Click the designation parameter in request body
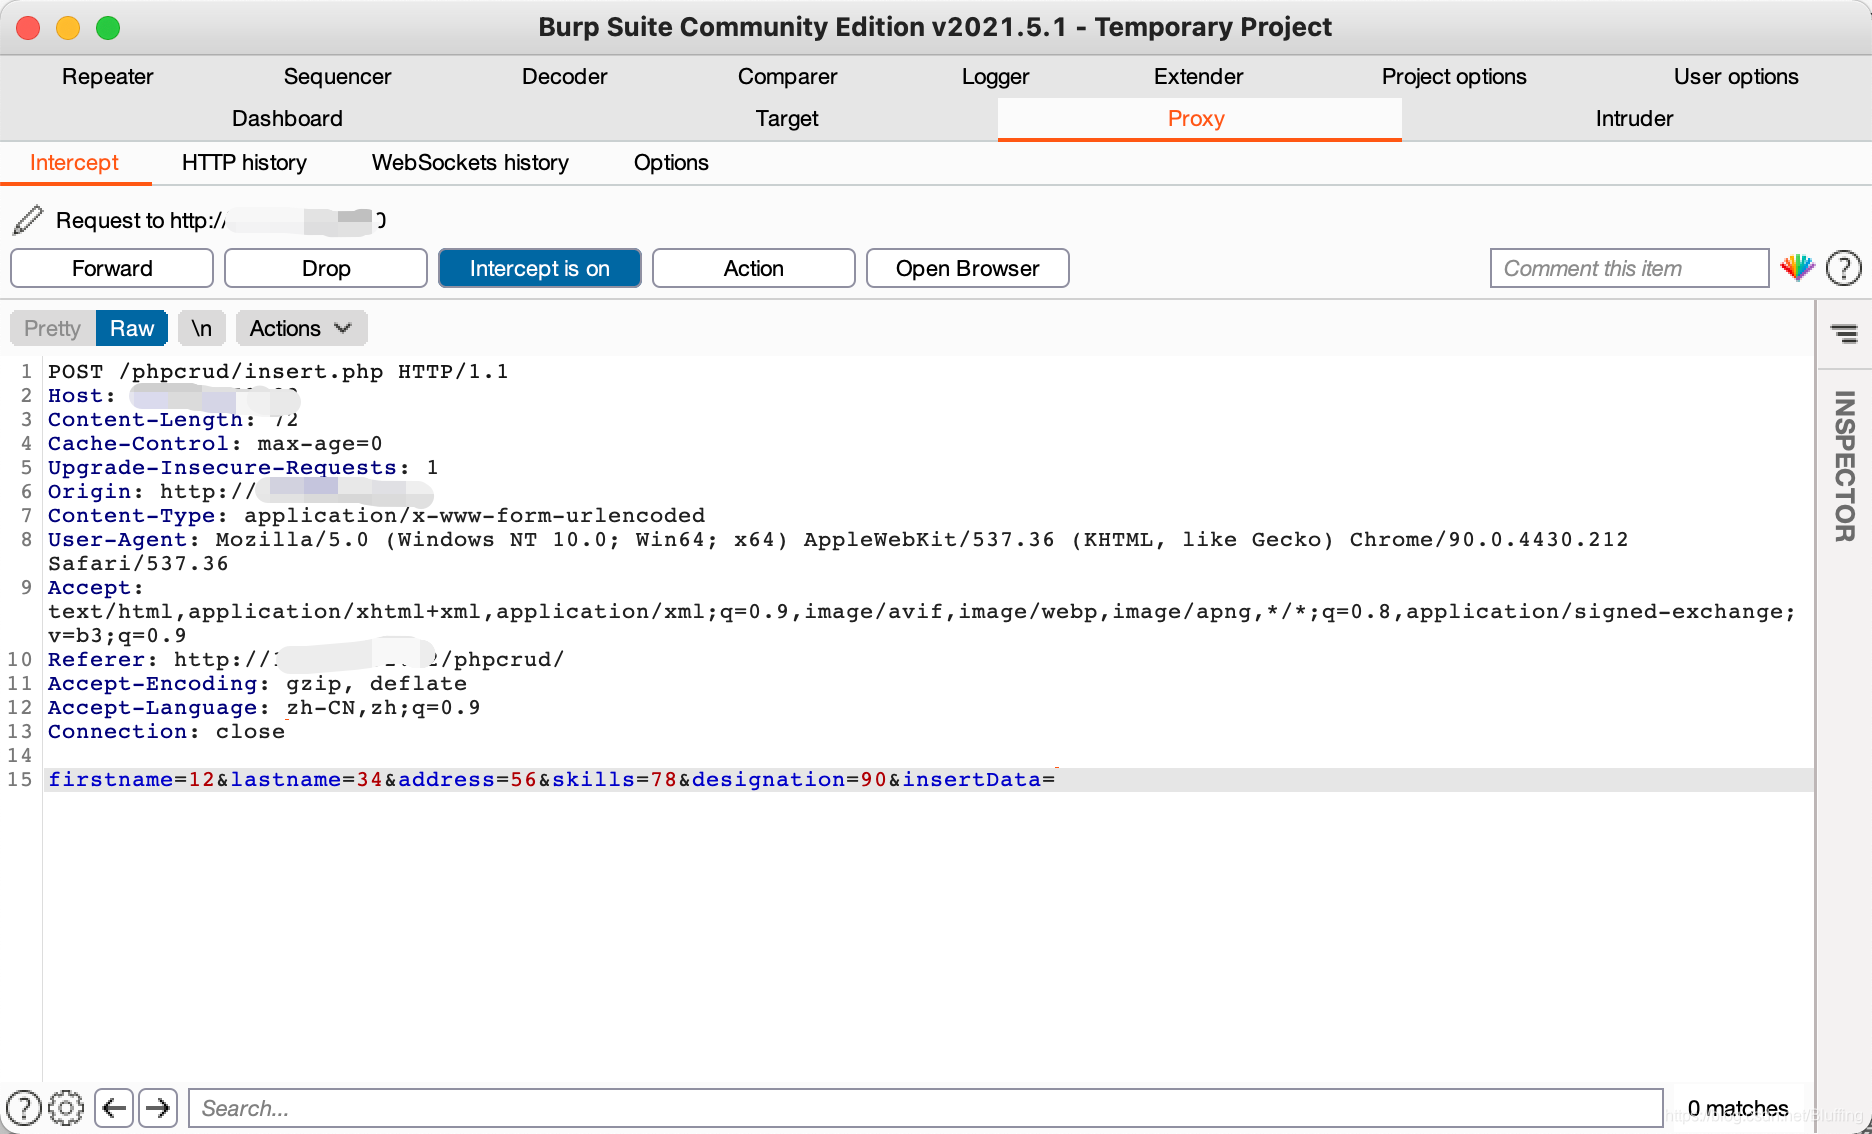Image resolution: width=1872 pixels, height=1134 pixels. coord(789,780)
